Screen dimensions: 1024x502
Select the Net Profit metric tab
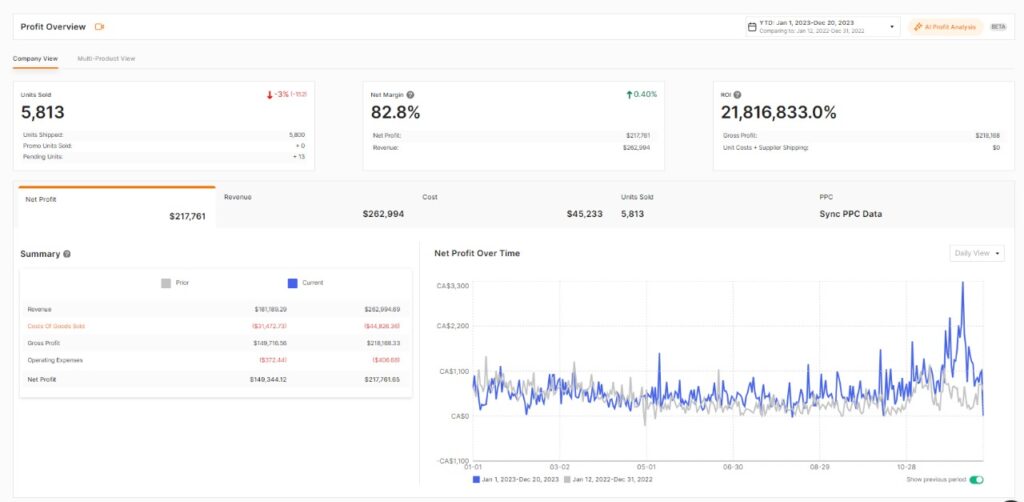click(116, 208)
